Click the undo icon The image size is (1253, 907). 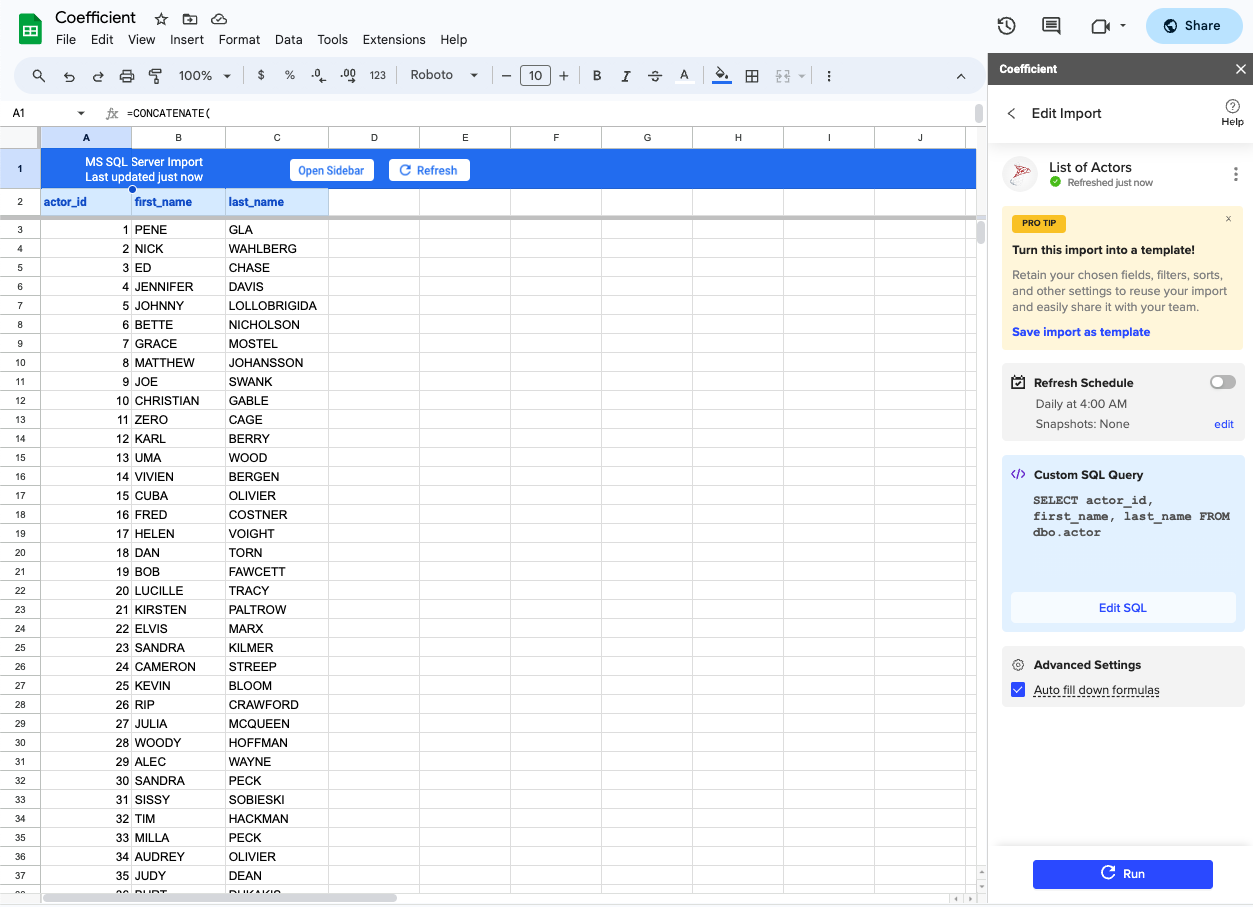coord(68,75)
